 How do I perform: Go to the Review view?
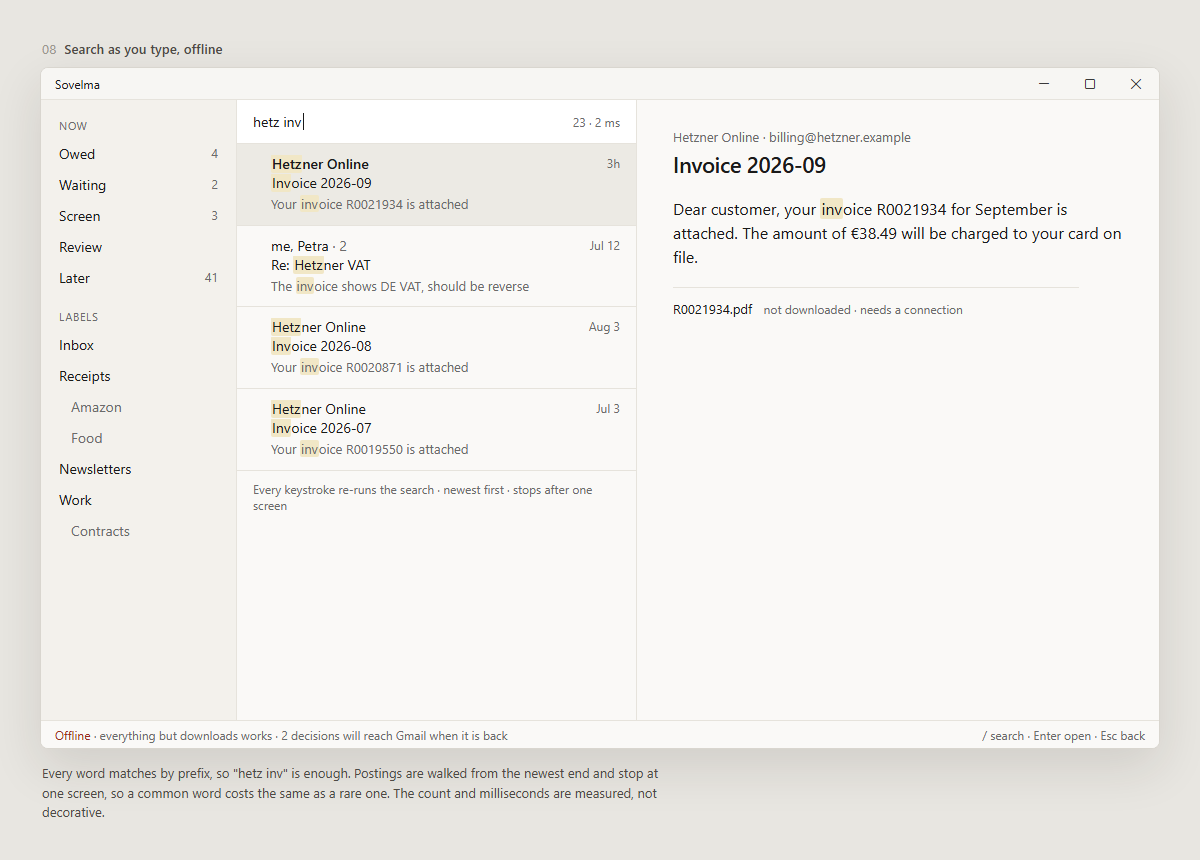point(138,247)
